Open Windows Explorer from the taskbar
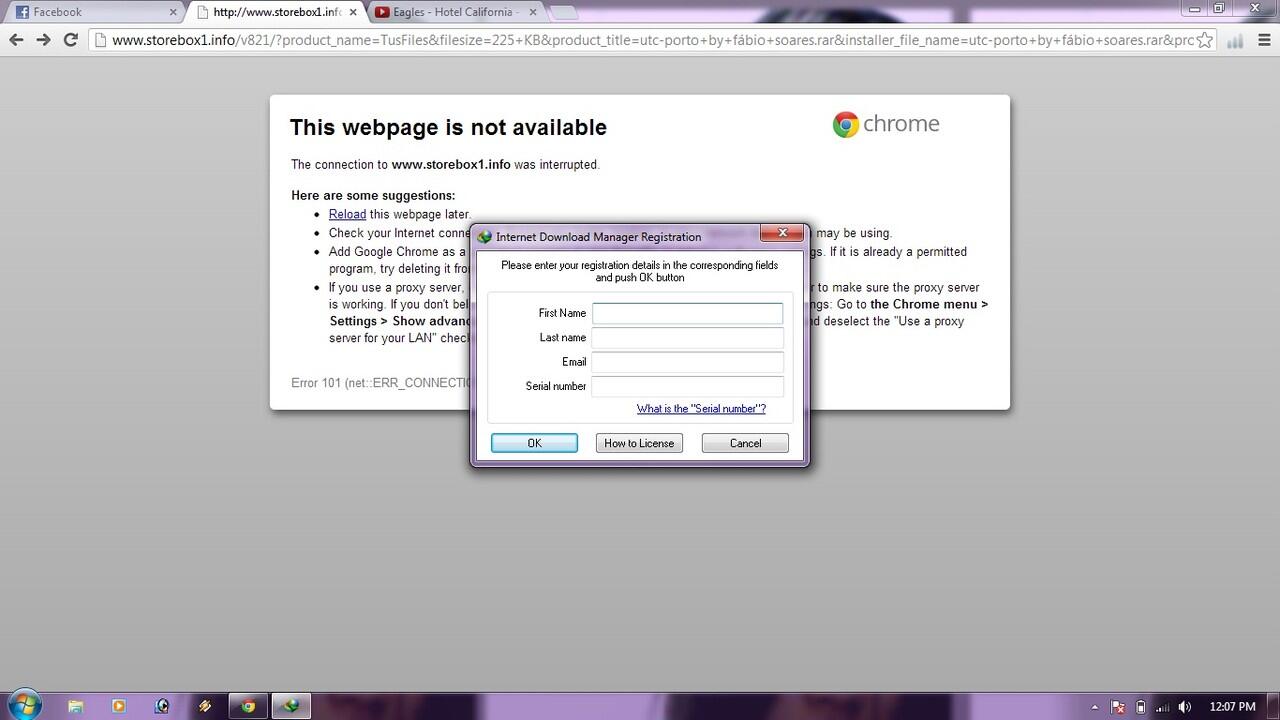1280x720 pixels. [x=75, y=705]
